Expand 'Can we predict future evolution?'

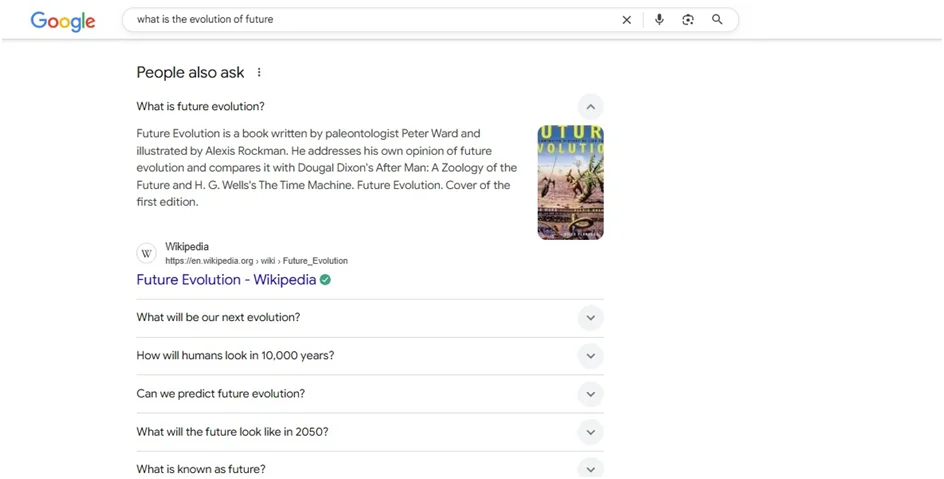(x=591, y=394)
